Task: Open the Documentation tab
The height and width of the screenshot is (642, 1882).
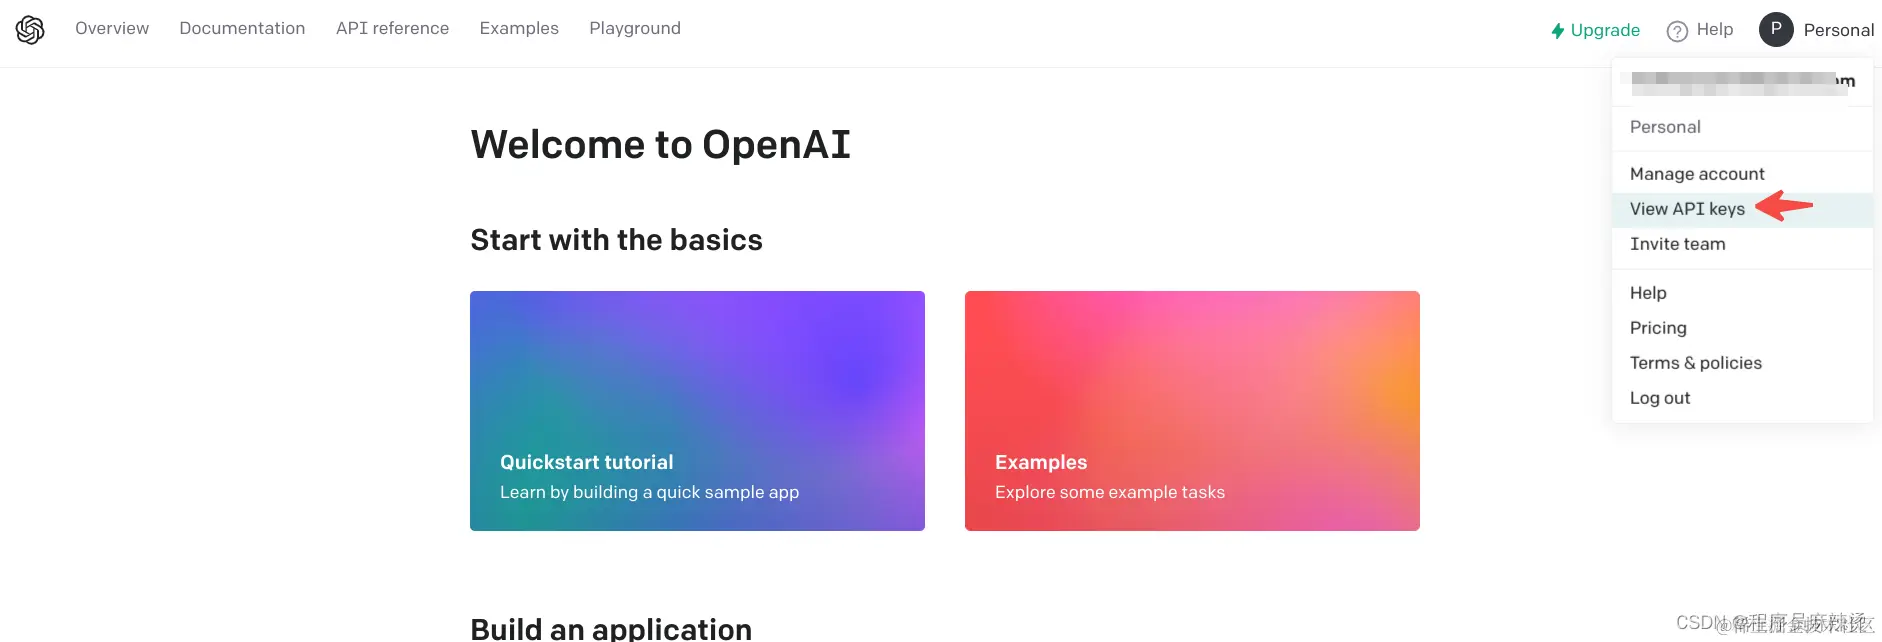Action: (242, 28)
